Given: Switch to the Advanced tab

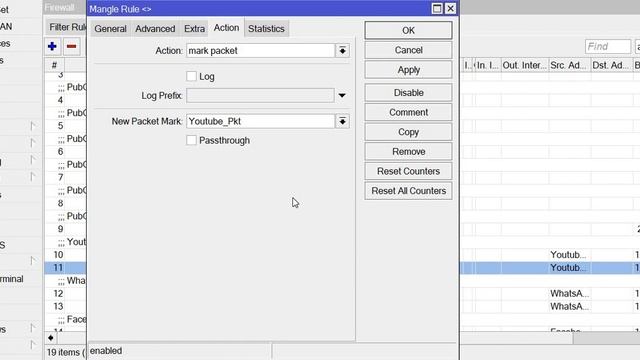Looking at the screenshot, I should (x=155, y=29).
